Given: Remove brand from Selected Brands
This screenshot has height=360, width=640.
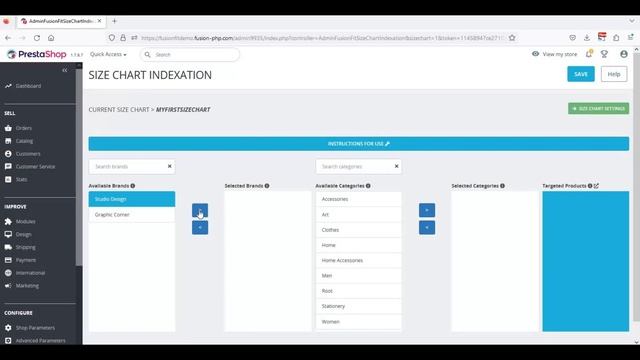Looking at the screenshot, I should [x=200, y=227].
